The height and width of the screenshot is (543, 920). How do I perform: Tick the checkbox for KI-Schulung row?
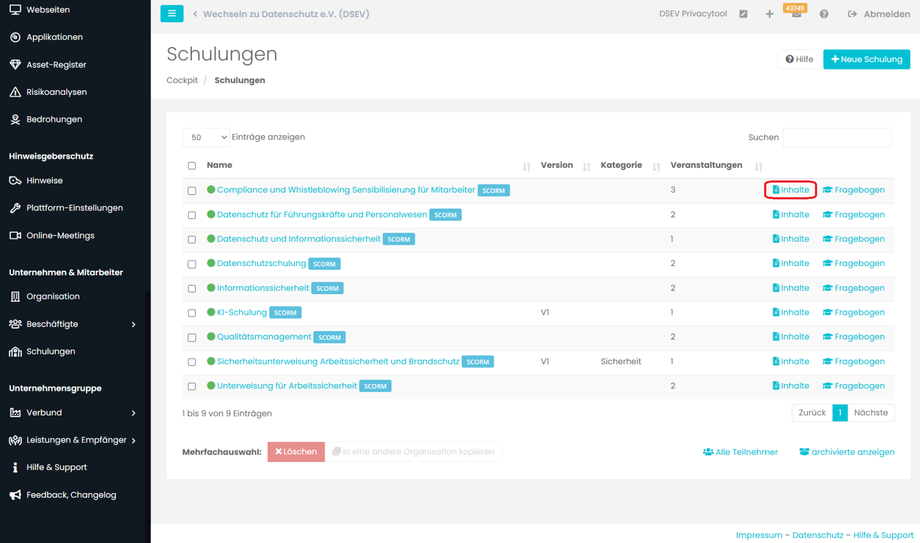coord(192,313)
